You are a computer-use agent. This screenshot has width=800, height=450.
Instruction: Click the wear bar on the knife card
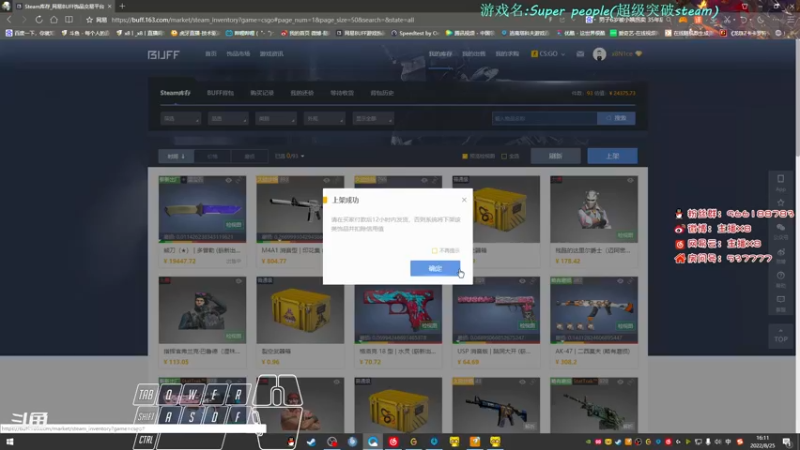pos(202,241)
